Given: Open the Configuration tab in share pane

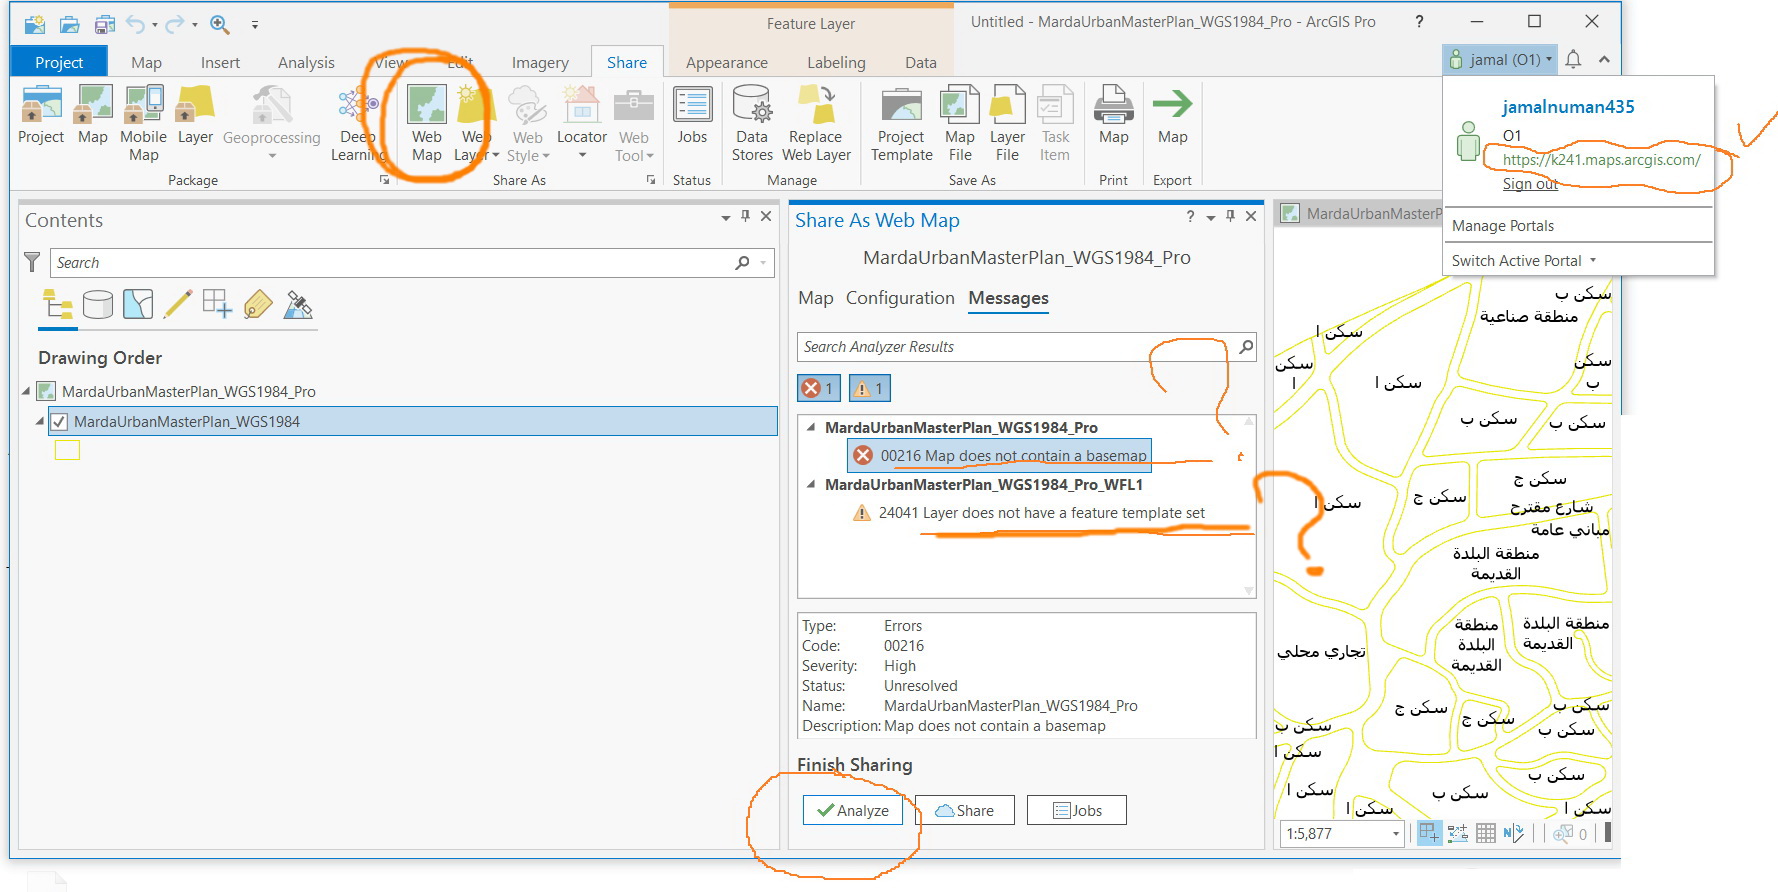Looking at the screenshot, I should tap(900, 298).
